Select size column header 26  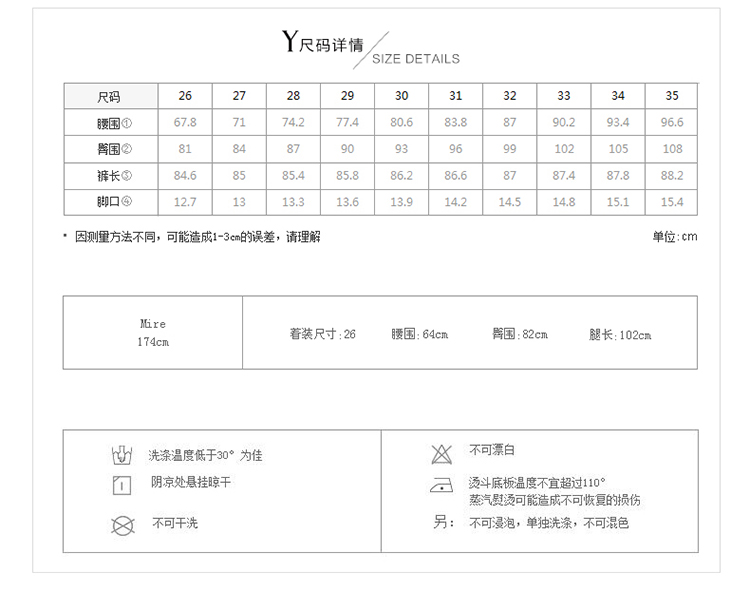point(185,96)
